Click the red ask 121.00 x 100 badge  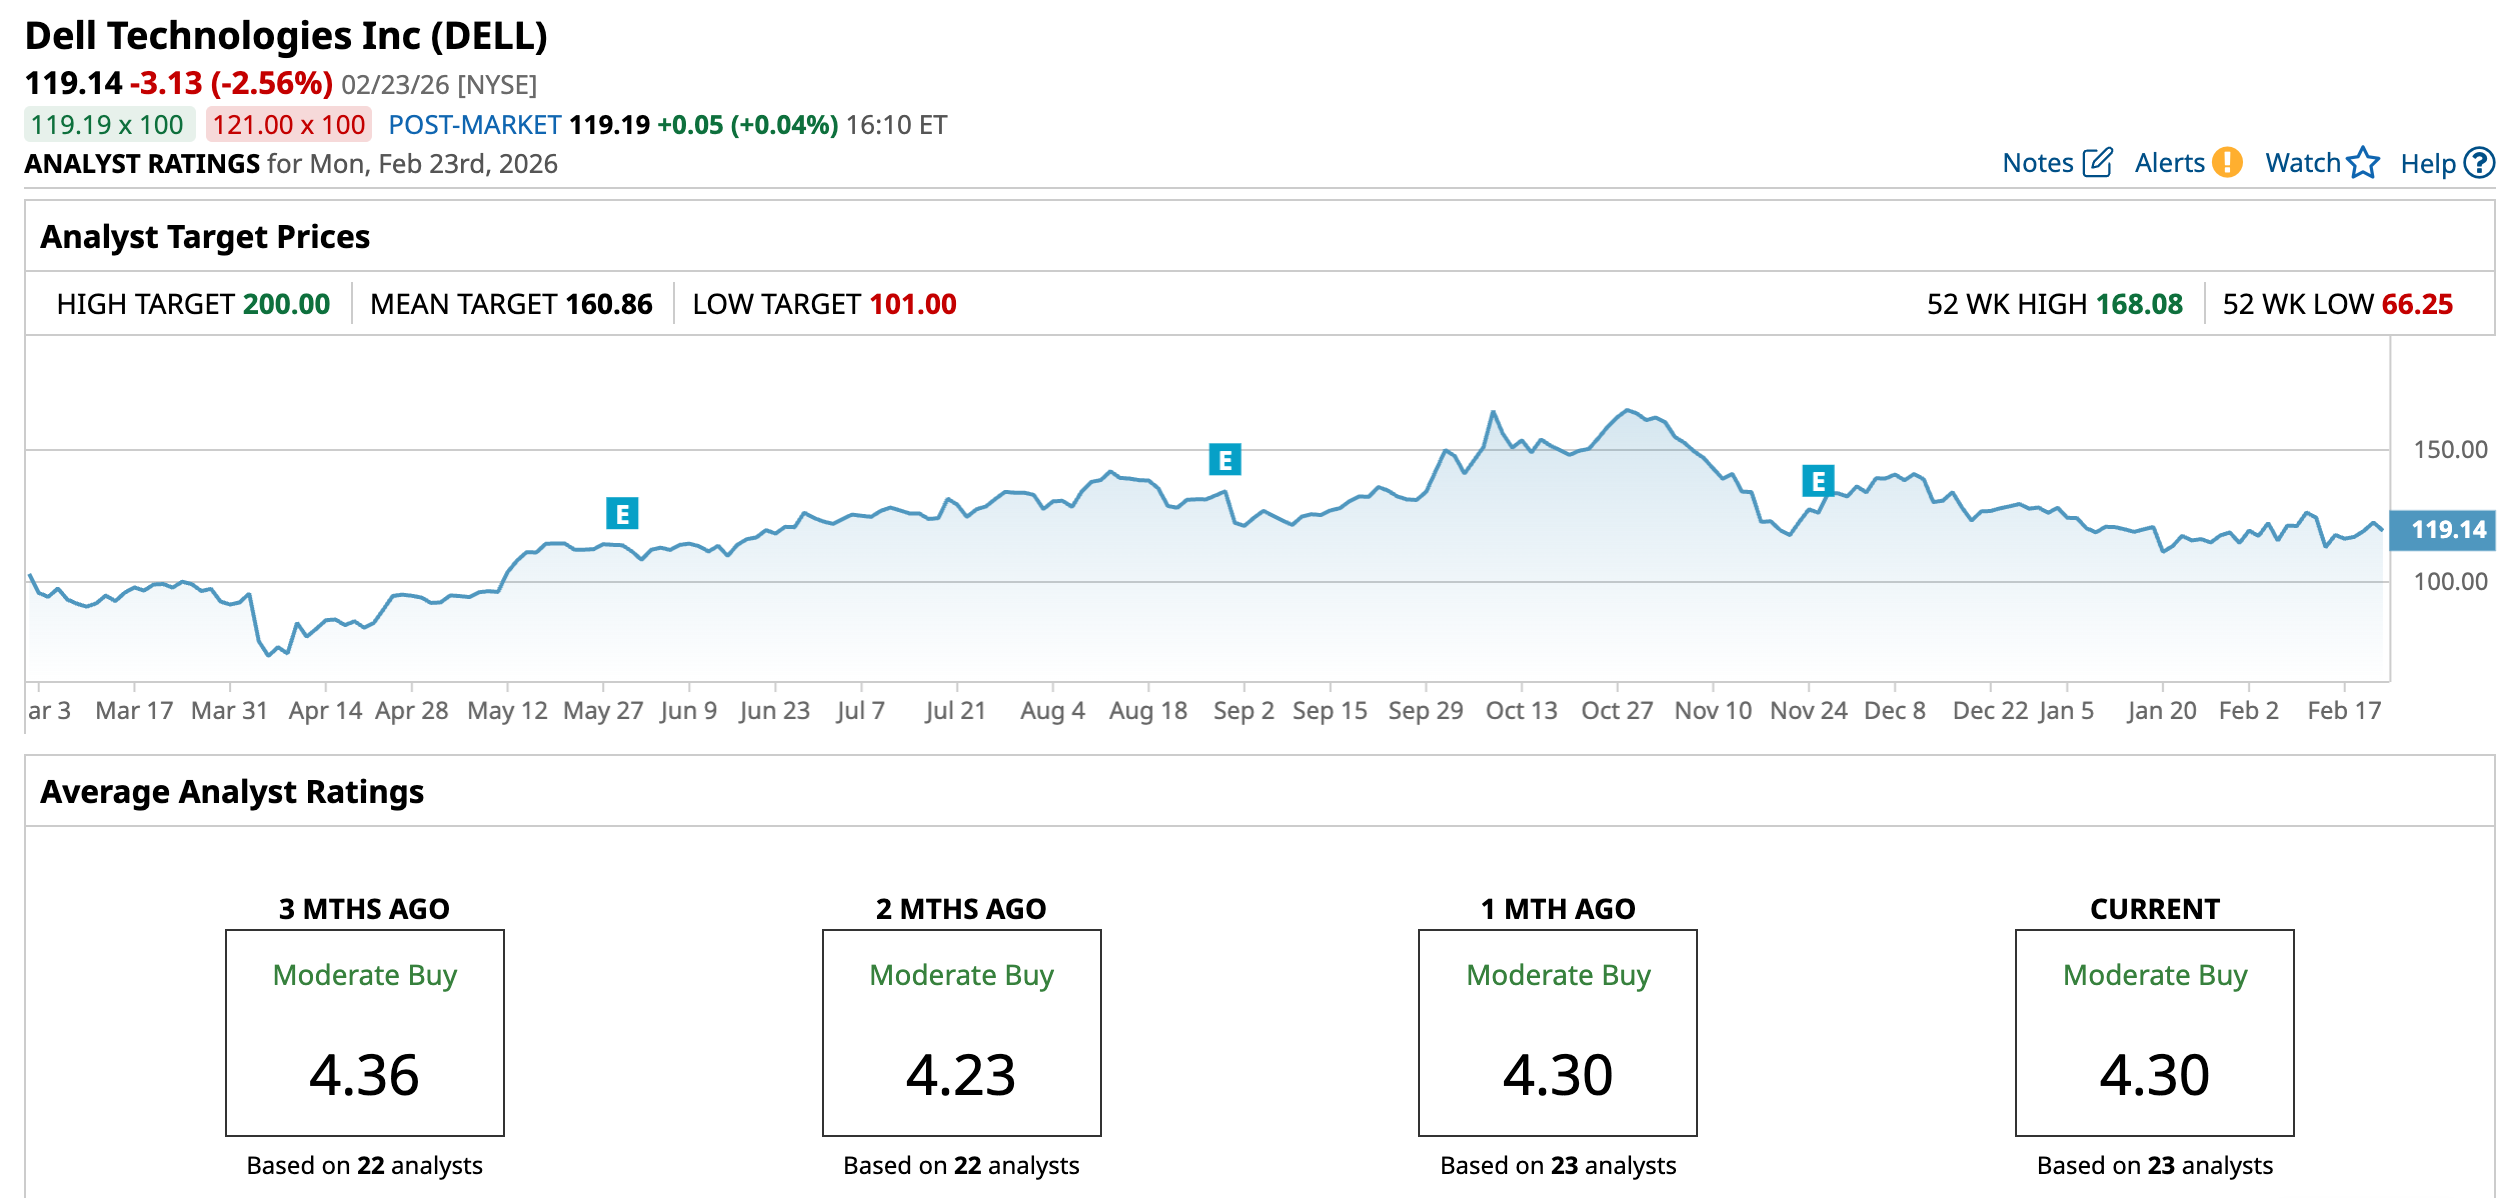[289, 125]
